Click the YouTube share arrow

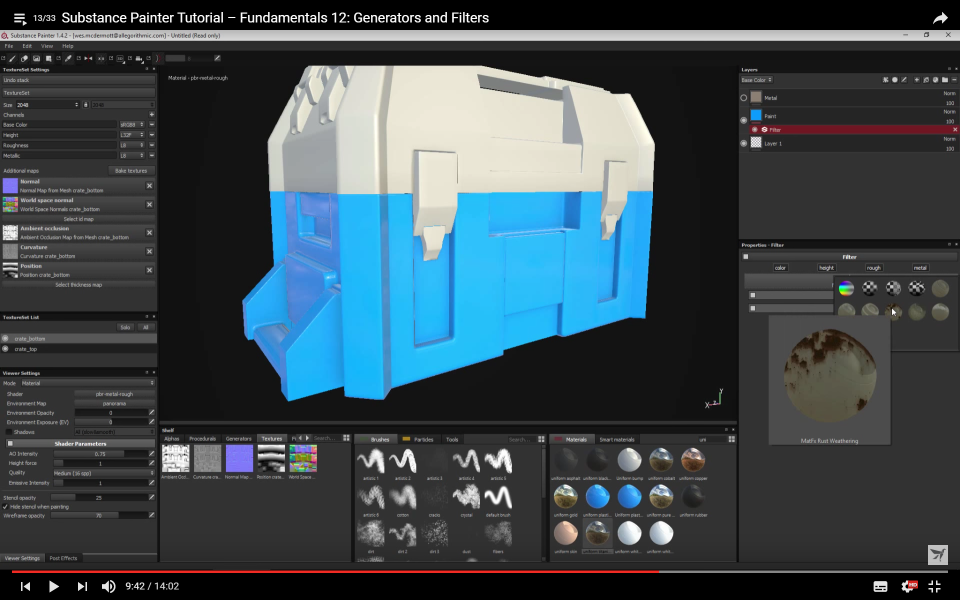point(940,18)
